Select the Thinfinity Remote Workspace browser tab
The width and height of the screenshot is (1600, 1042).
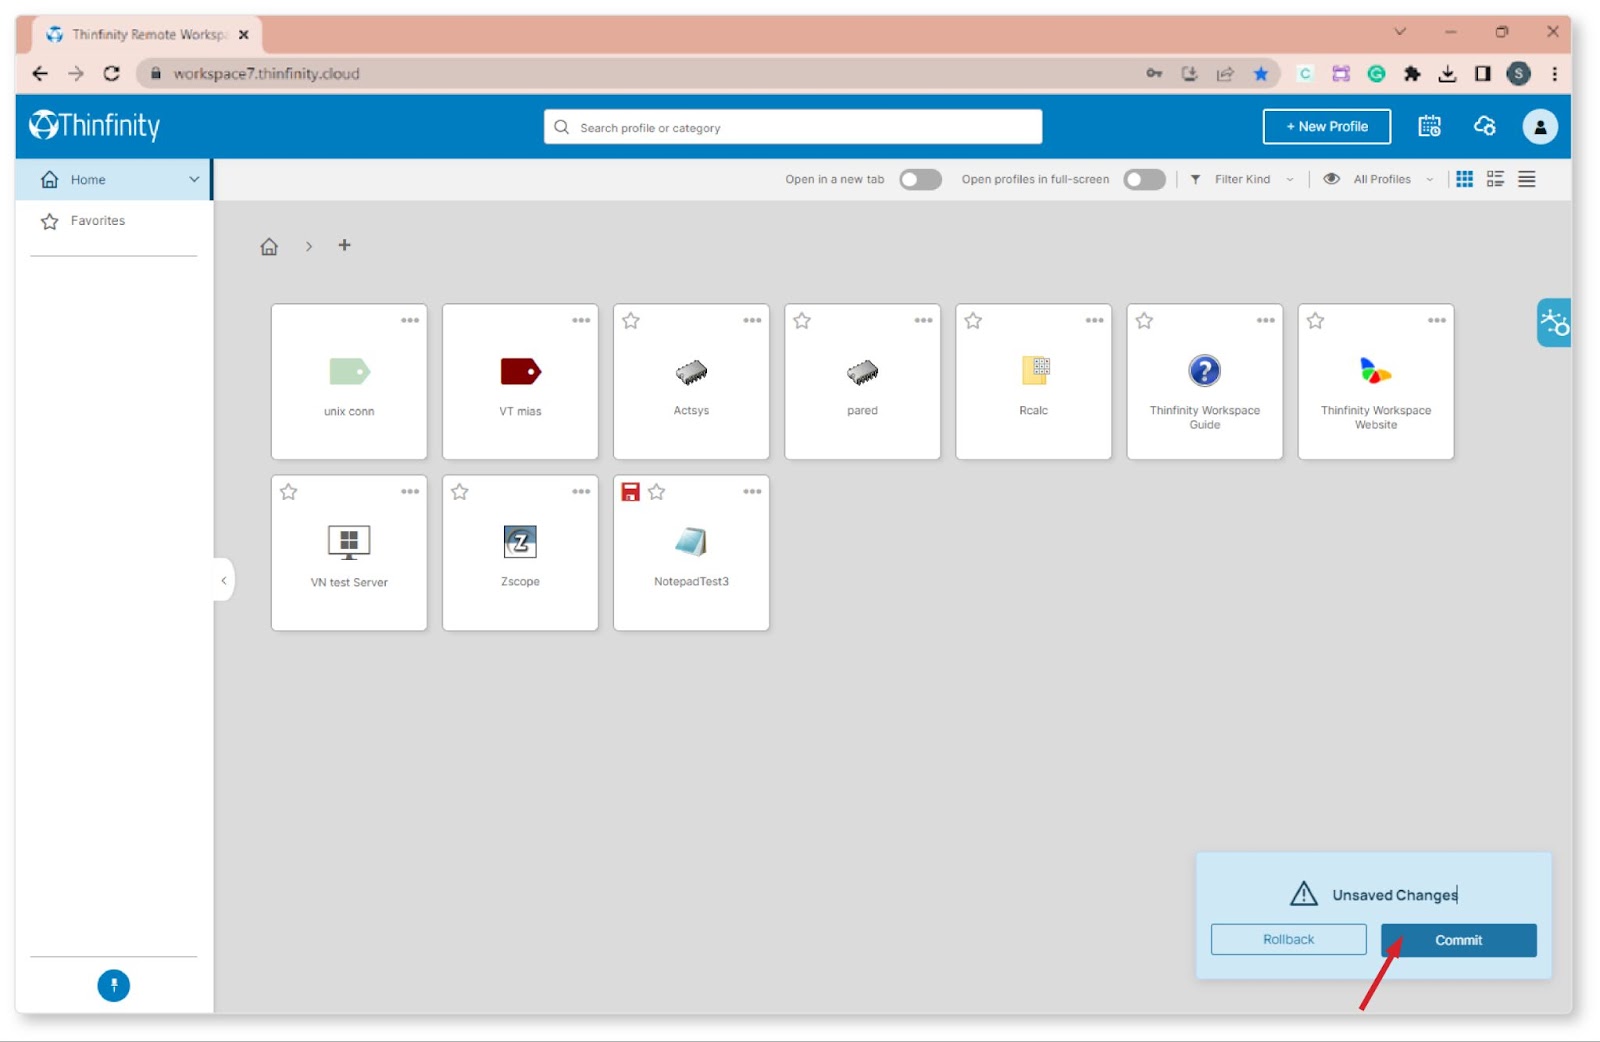[x=148, y=34]
